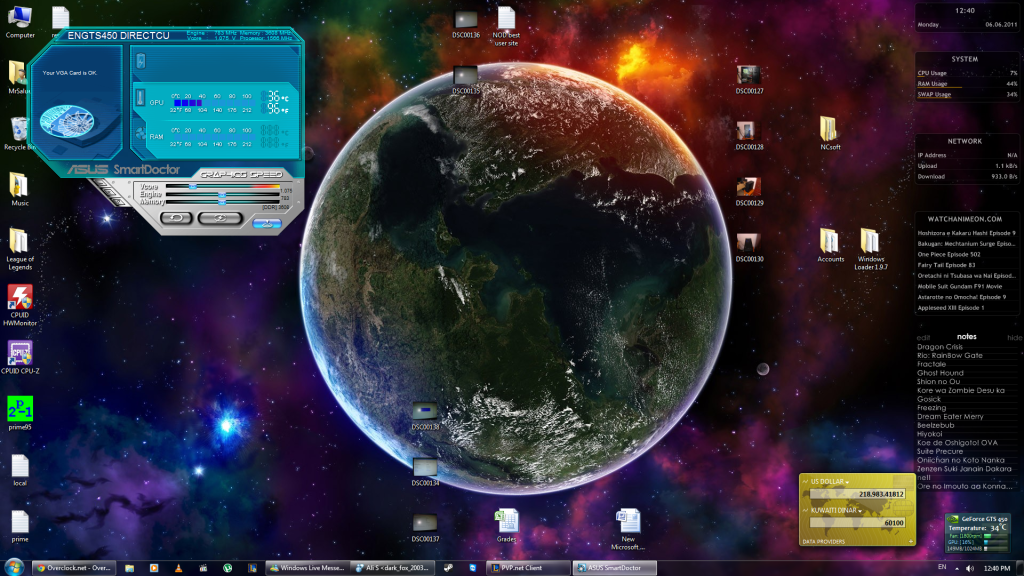Select the battery/power icon in SmartDoctor
The width and height of the screenshot is (1024, 576).
[x=141, y=61]
